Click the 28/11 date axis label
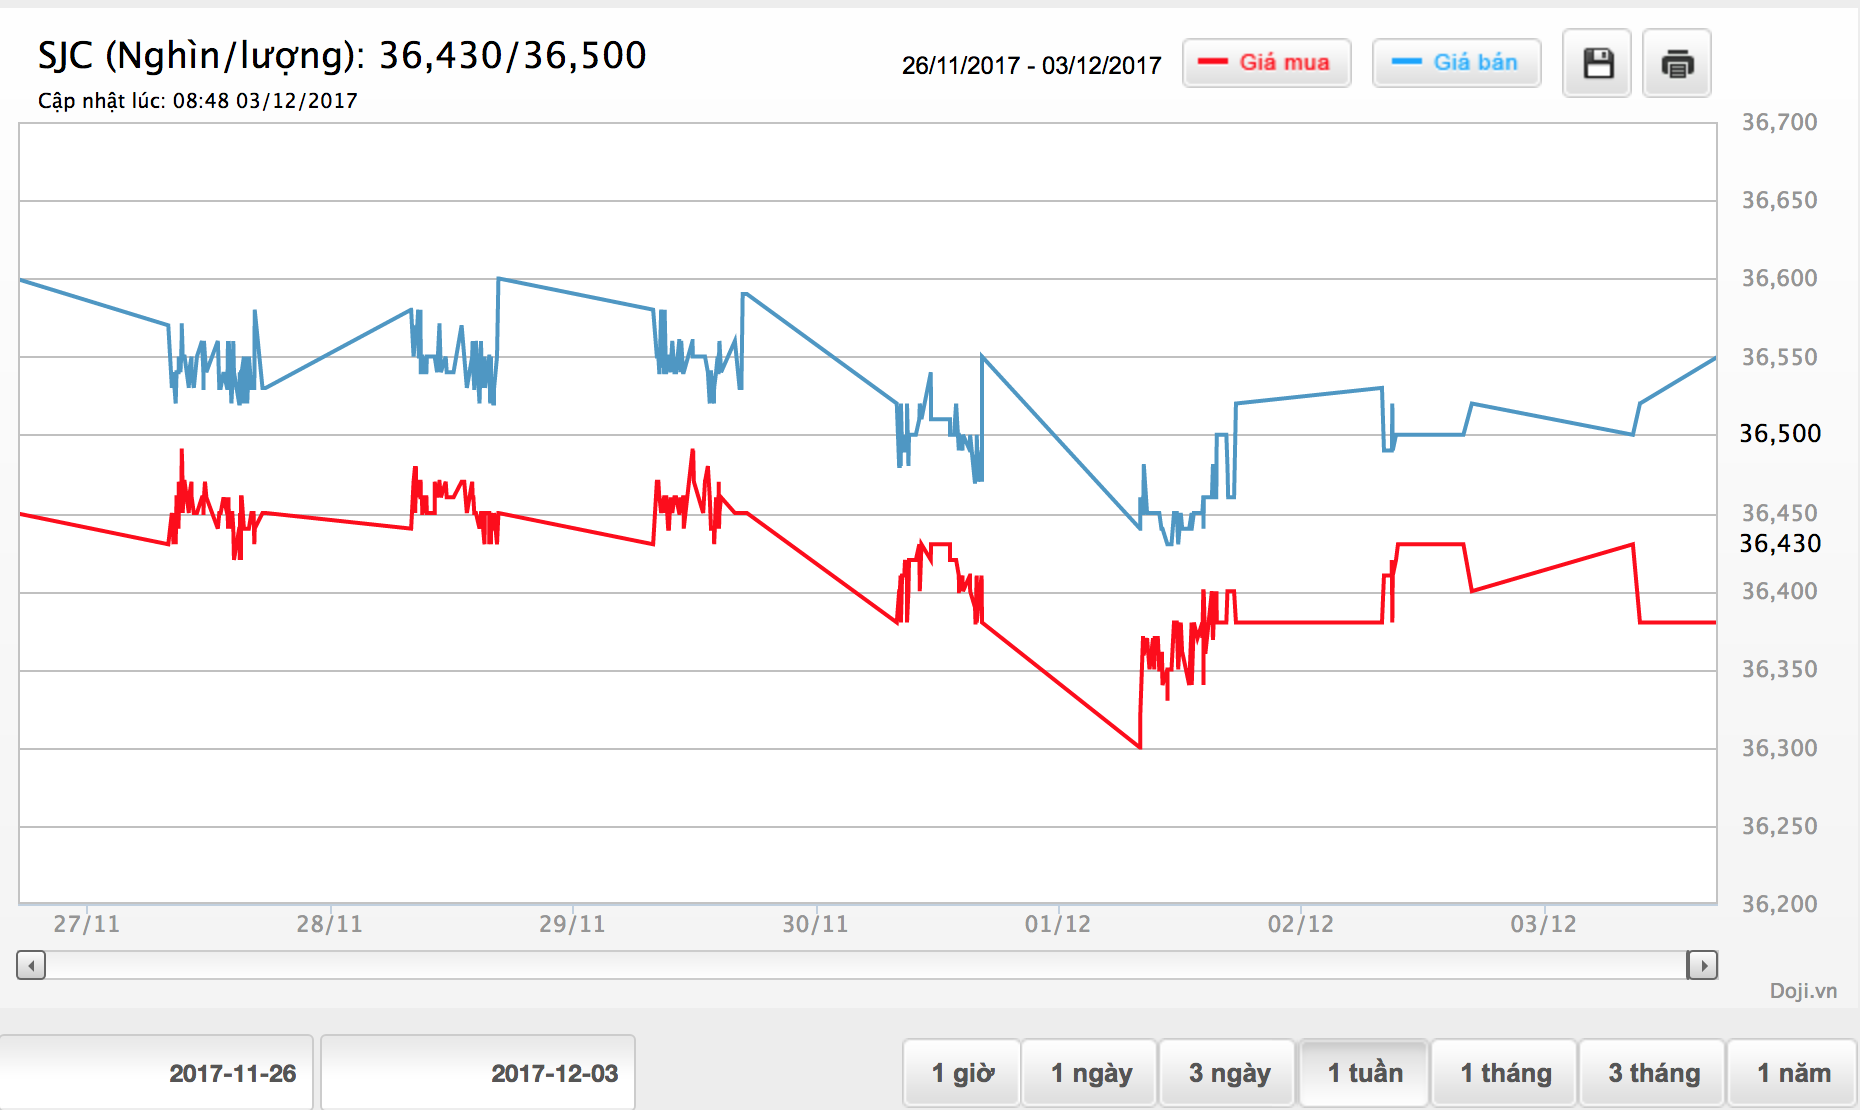Viewport: 1860px width, 1110px height. pos(329,924)
